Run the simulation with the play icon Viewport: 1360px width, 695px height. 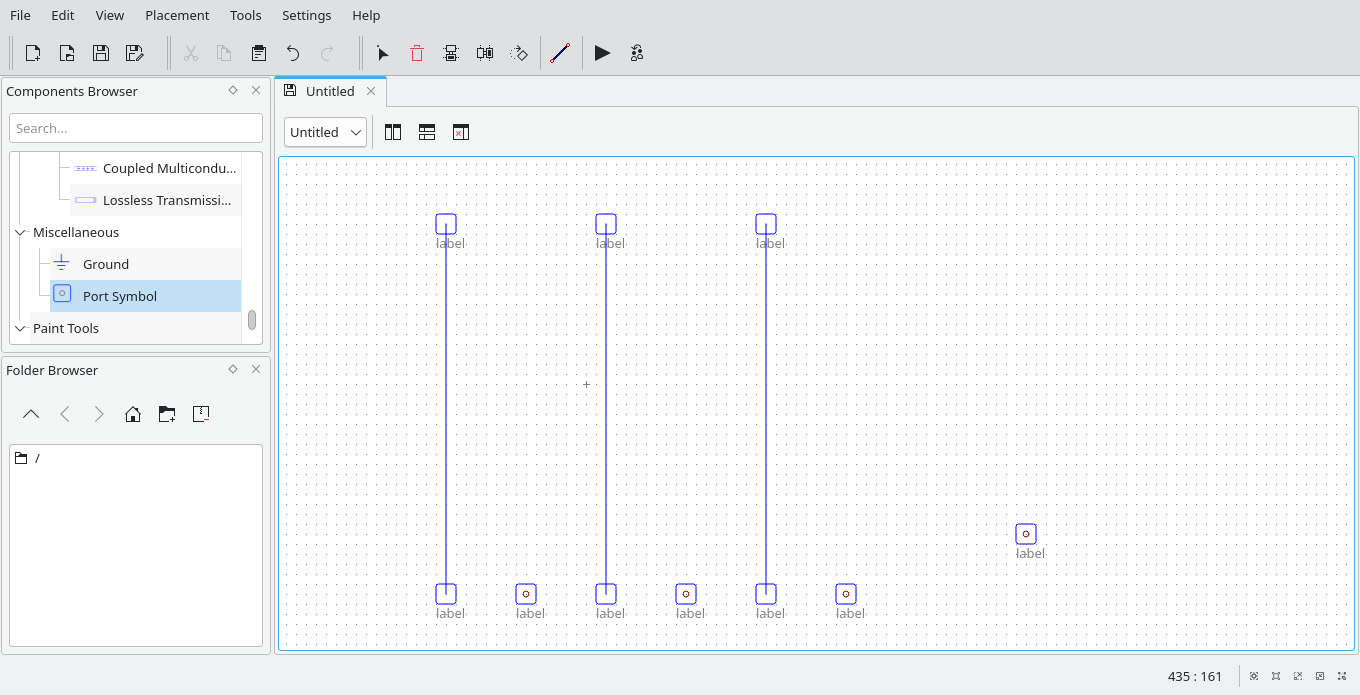click(x=602, y=53)
